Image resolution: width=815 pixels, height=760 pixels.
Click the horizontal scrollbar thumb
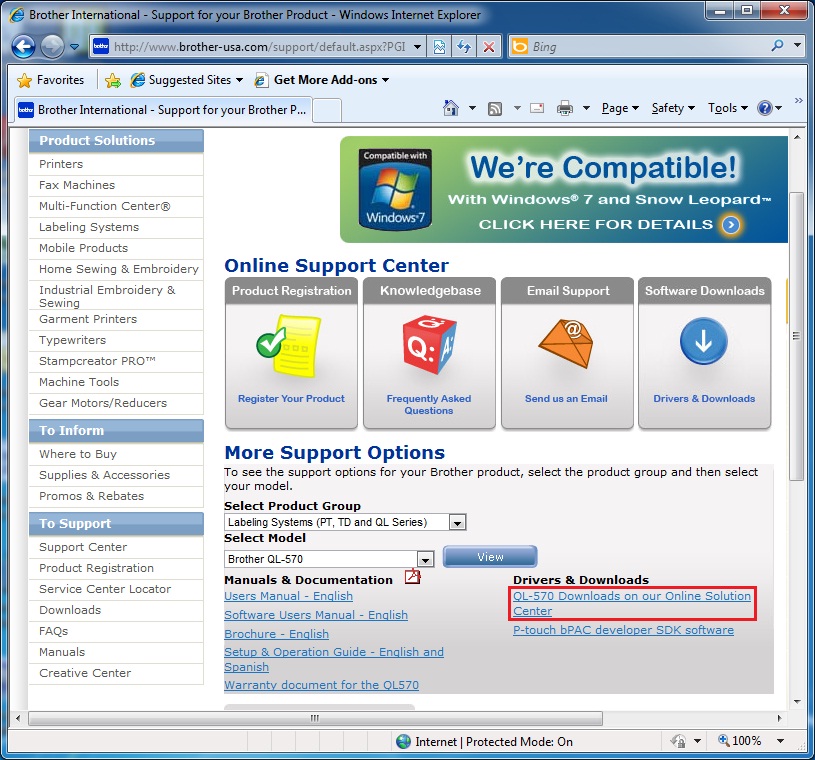pos(314,717)
